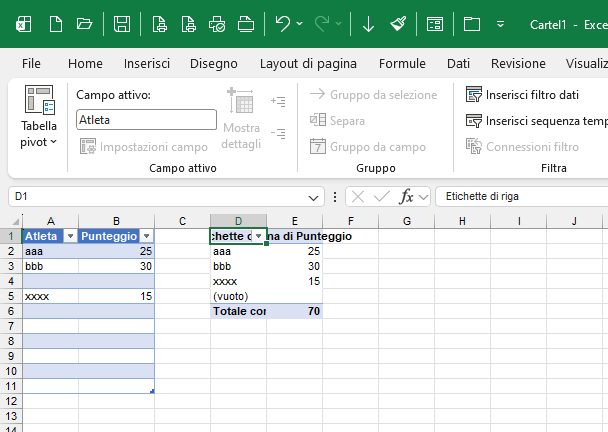Viewport: 608px width, 432px height.
Task: Open the Formule ribbon tab
Action: pos(402,64)
